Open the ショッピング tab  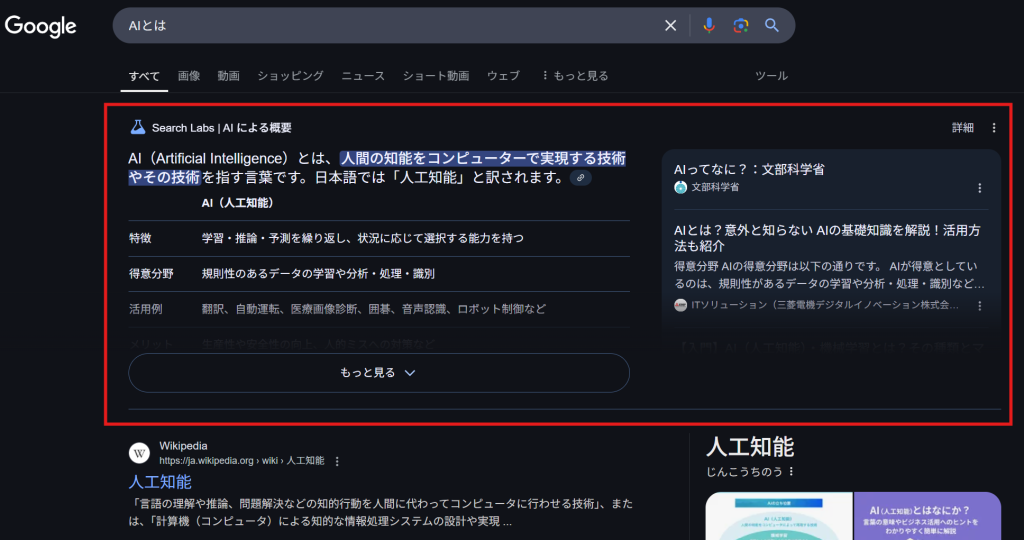click(x=290, y=76)
